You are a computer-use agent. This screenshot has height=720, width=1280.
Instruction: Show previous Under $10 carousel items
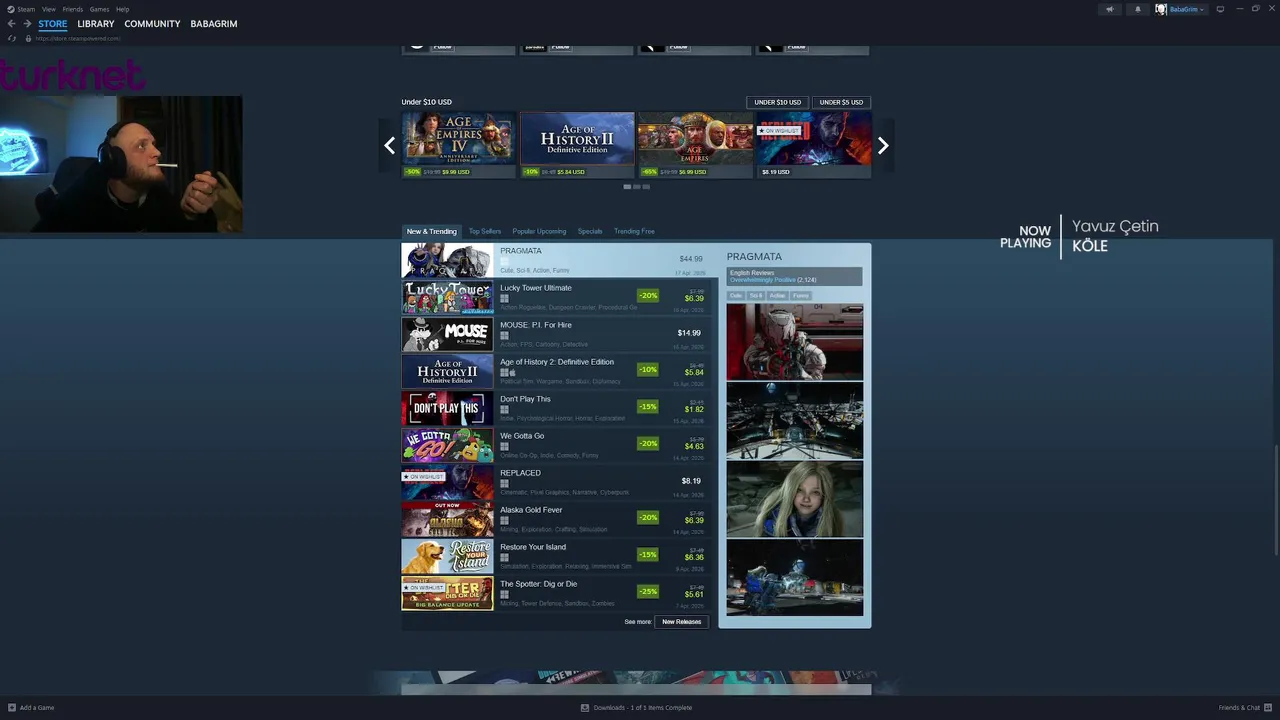(x=389, y=145)
